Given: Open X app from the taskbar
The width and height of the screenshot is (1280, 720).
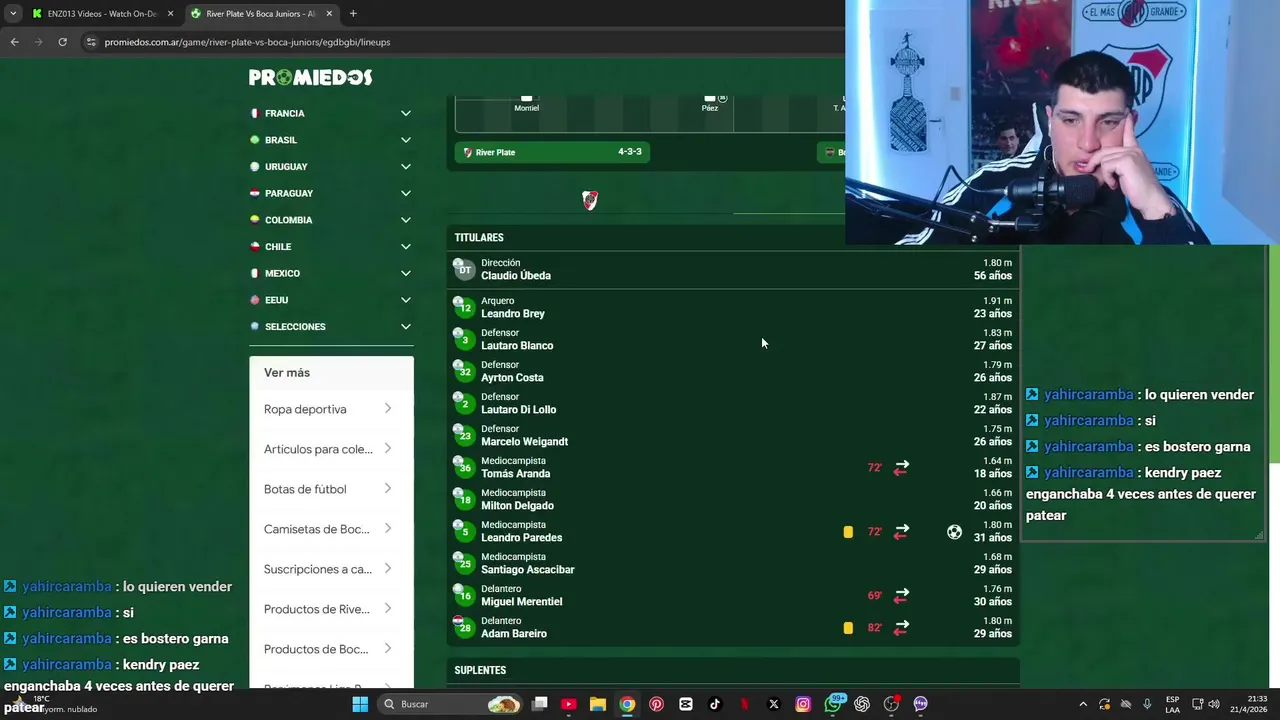Looking at the screenshot, I should point(774,704).
